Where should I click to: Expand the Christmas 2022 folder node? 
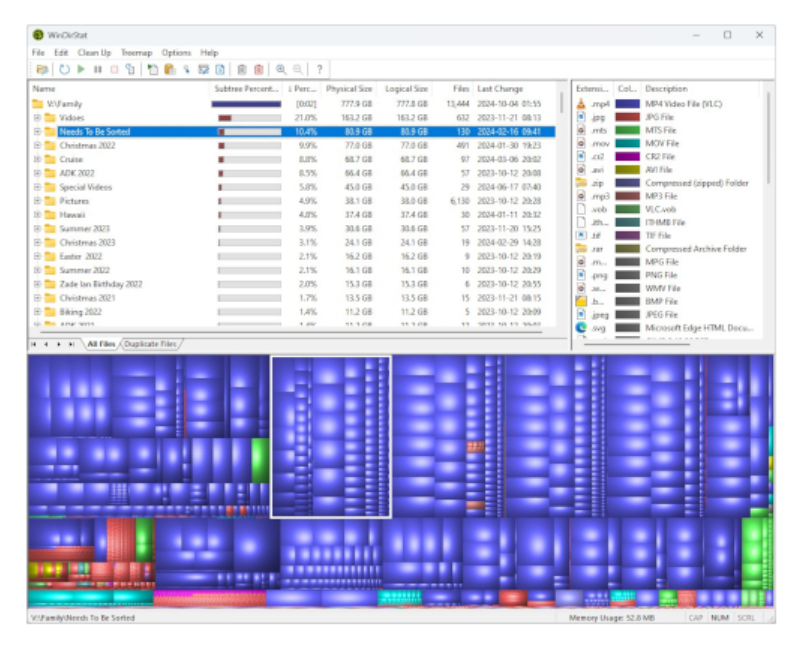click(37, 145)
